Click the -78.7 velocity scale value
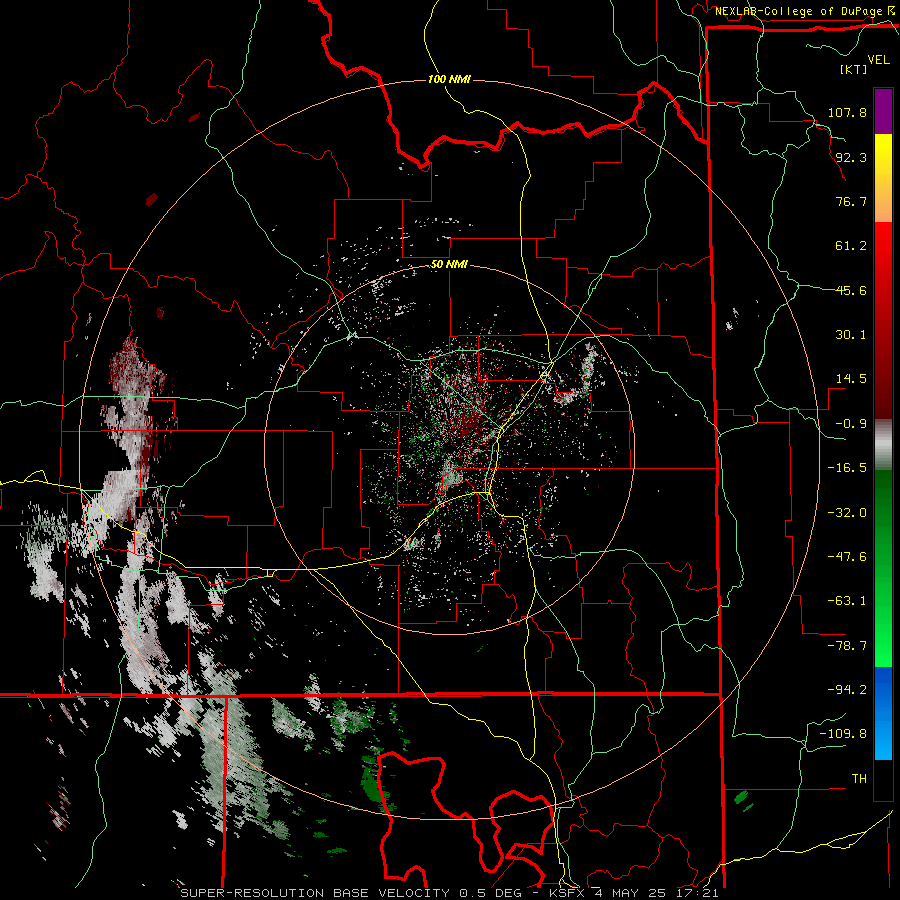900x900 pixels. tap(847, 646)
